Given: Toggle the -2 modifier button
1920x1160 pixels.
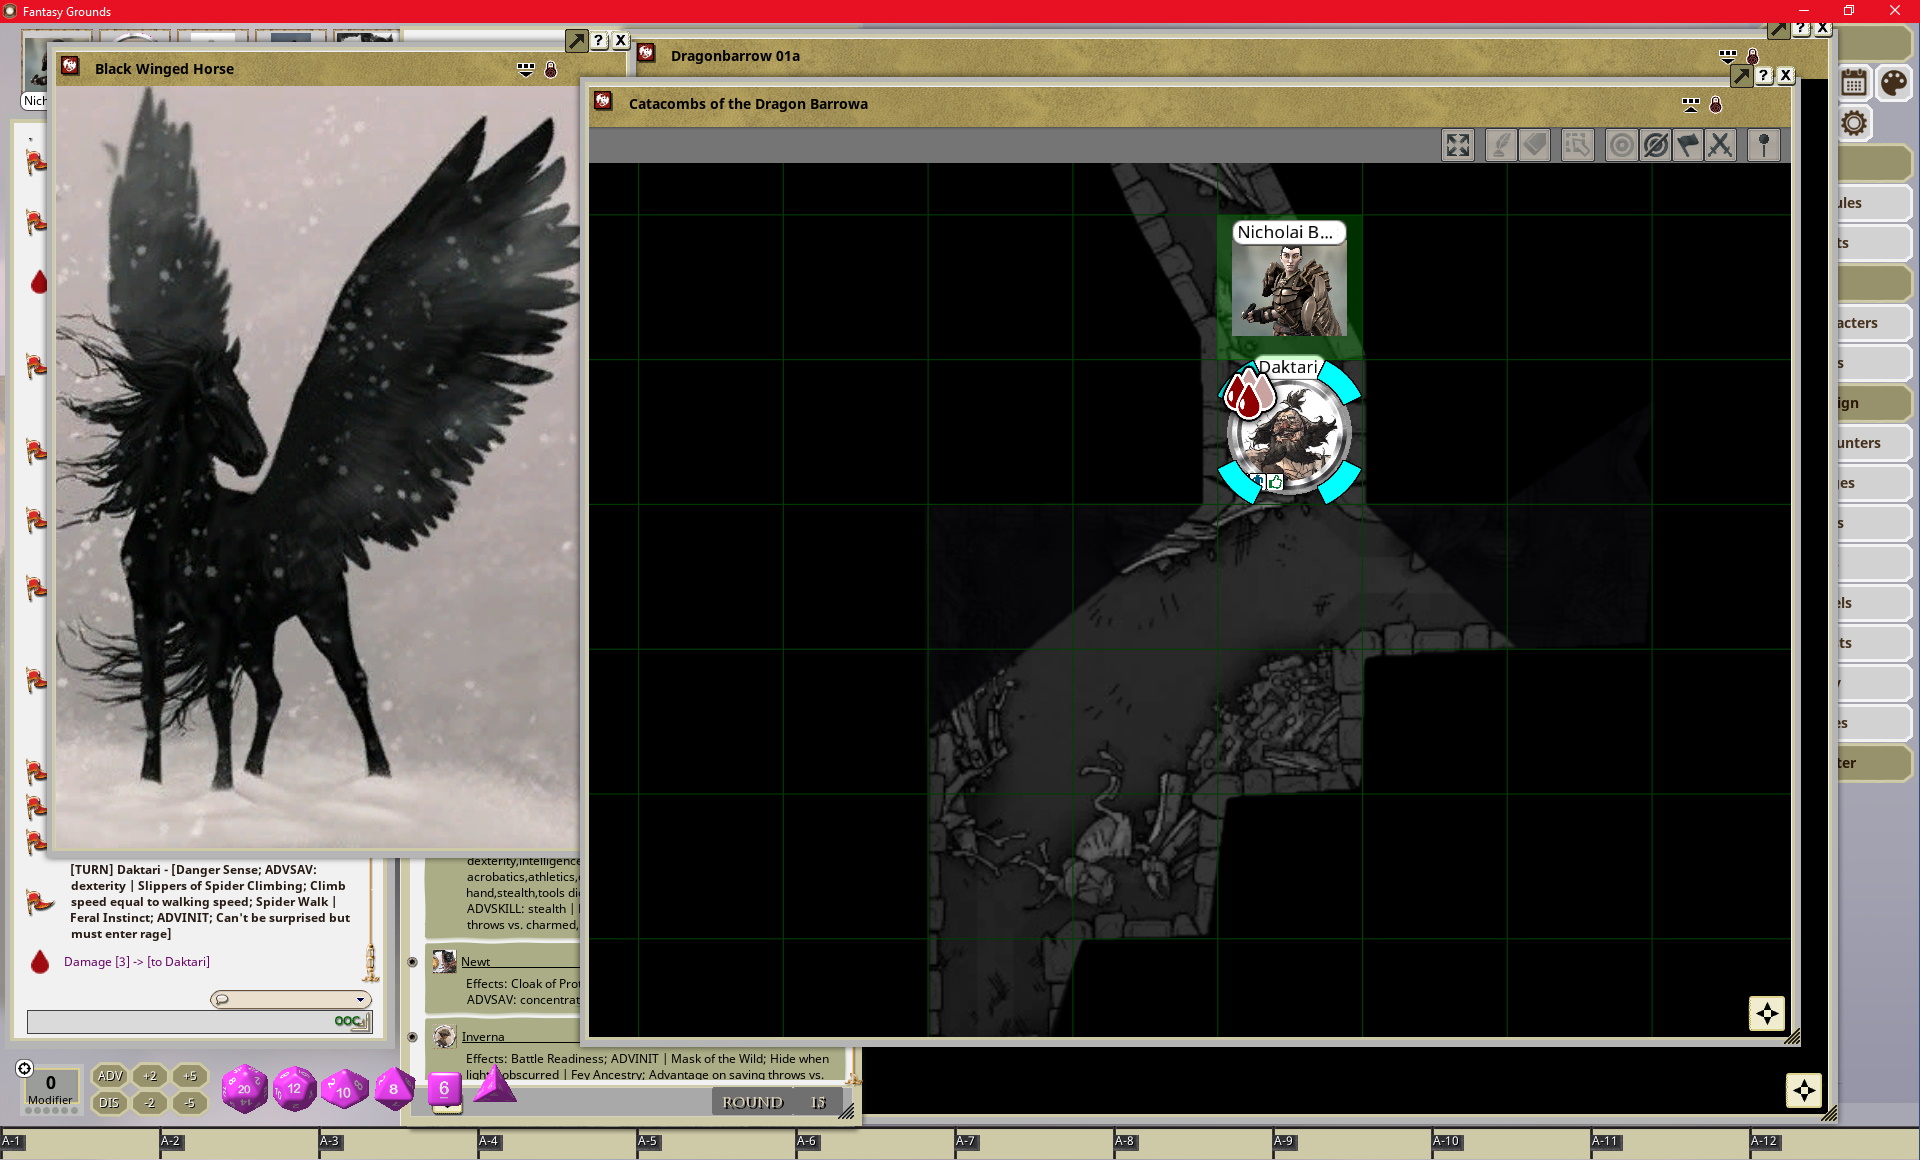Looking at the screenshot, I should click(x=150, y=1103).
